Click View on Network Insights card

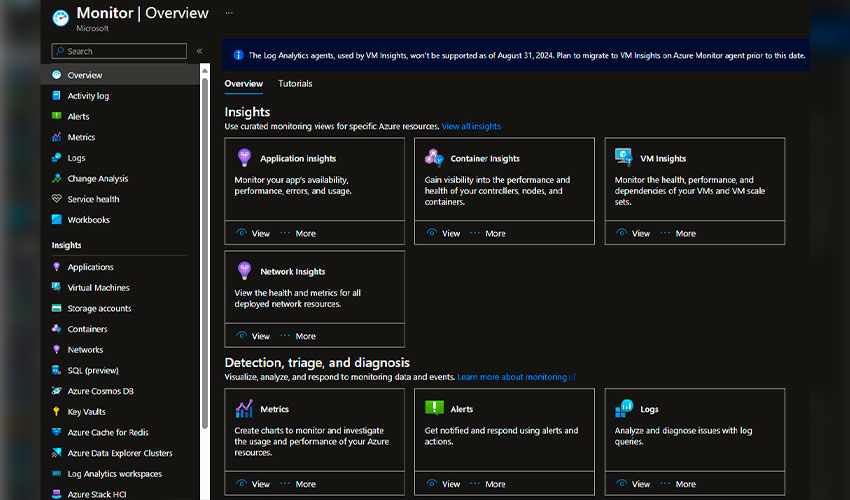pos(253,336)
